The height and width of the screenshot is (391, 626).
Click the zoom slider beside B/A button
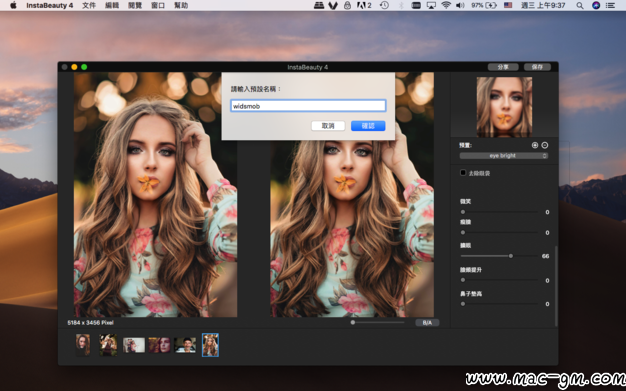378,322
